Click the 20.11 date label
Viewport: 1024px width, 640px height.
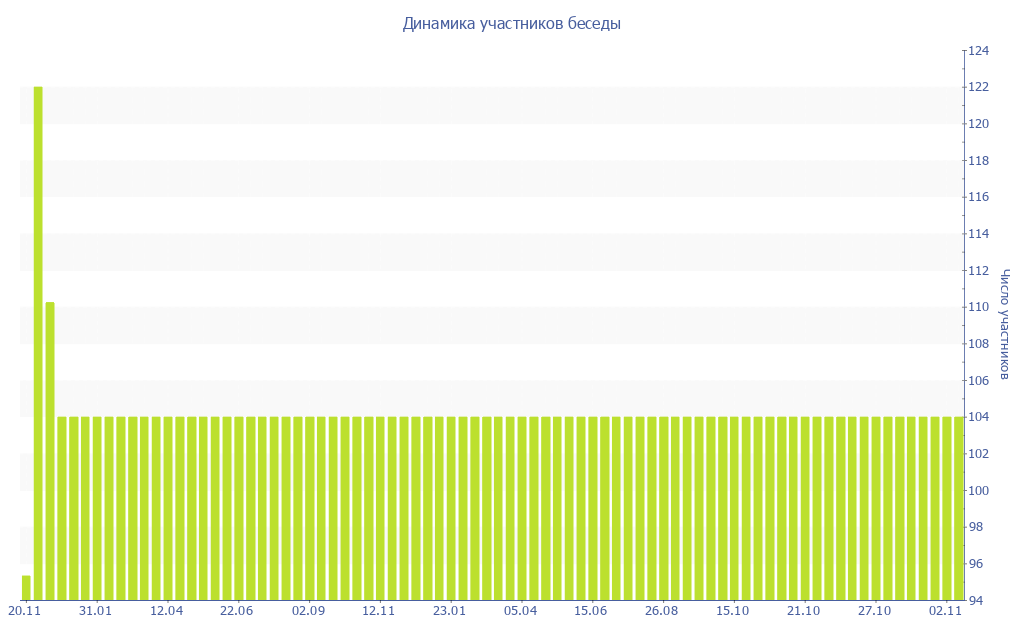pos(24,610)
